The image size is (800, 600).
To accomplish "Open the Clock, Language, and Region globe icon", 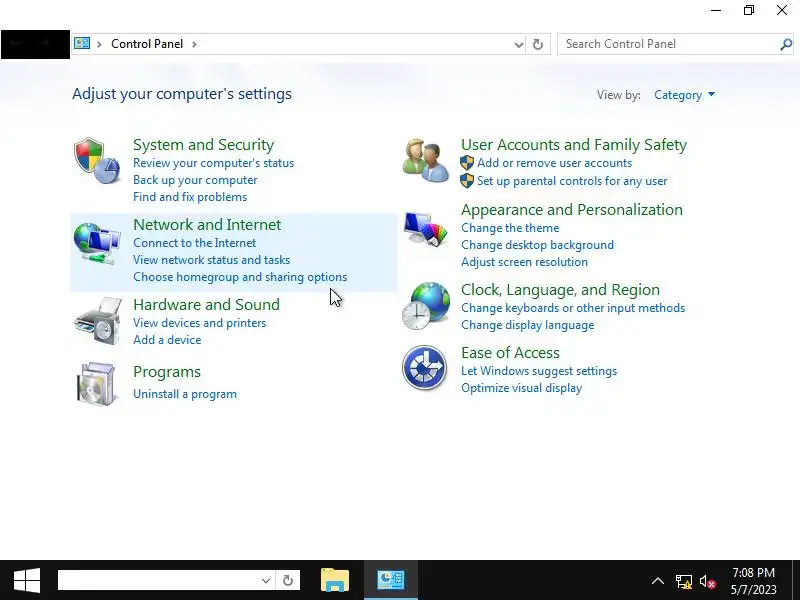I will pyautogui.click(x=426, y=306).
